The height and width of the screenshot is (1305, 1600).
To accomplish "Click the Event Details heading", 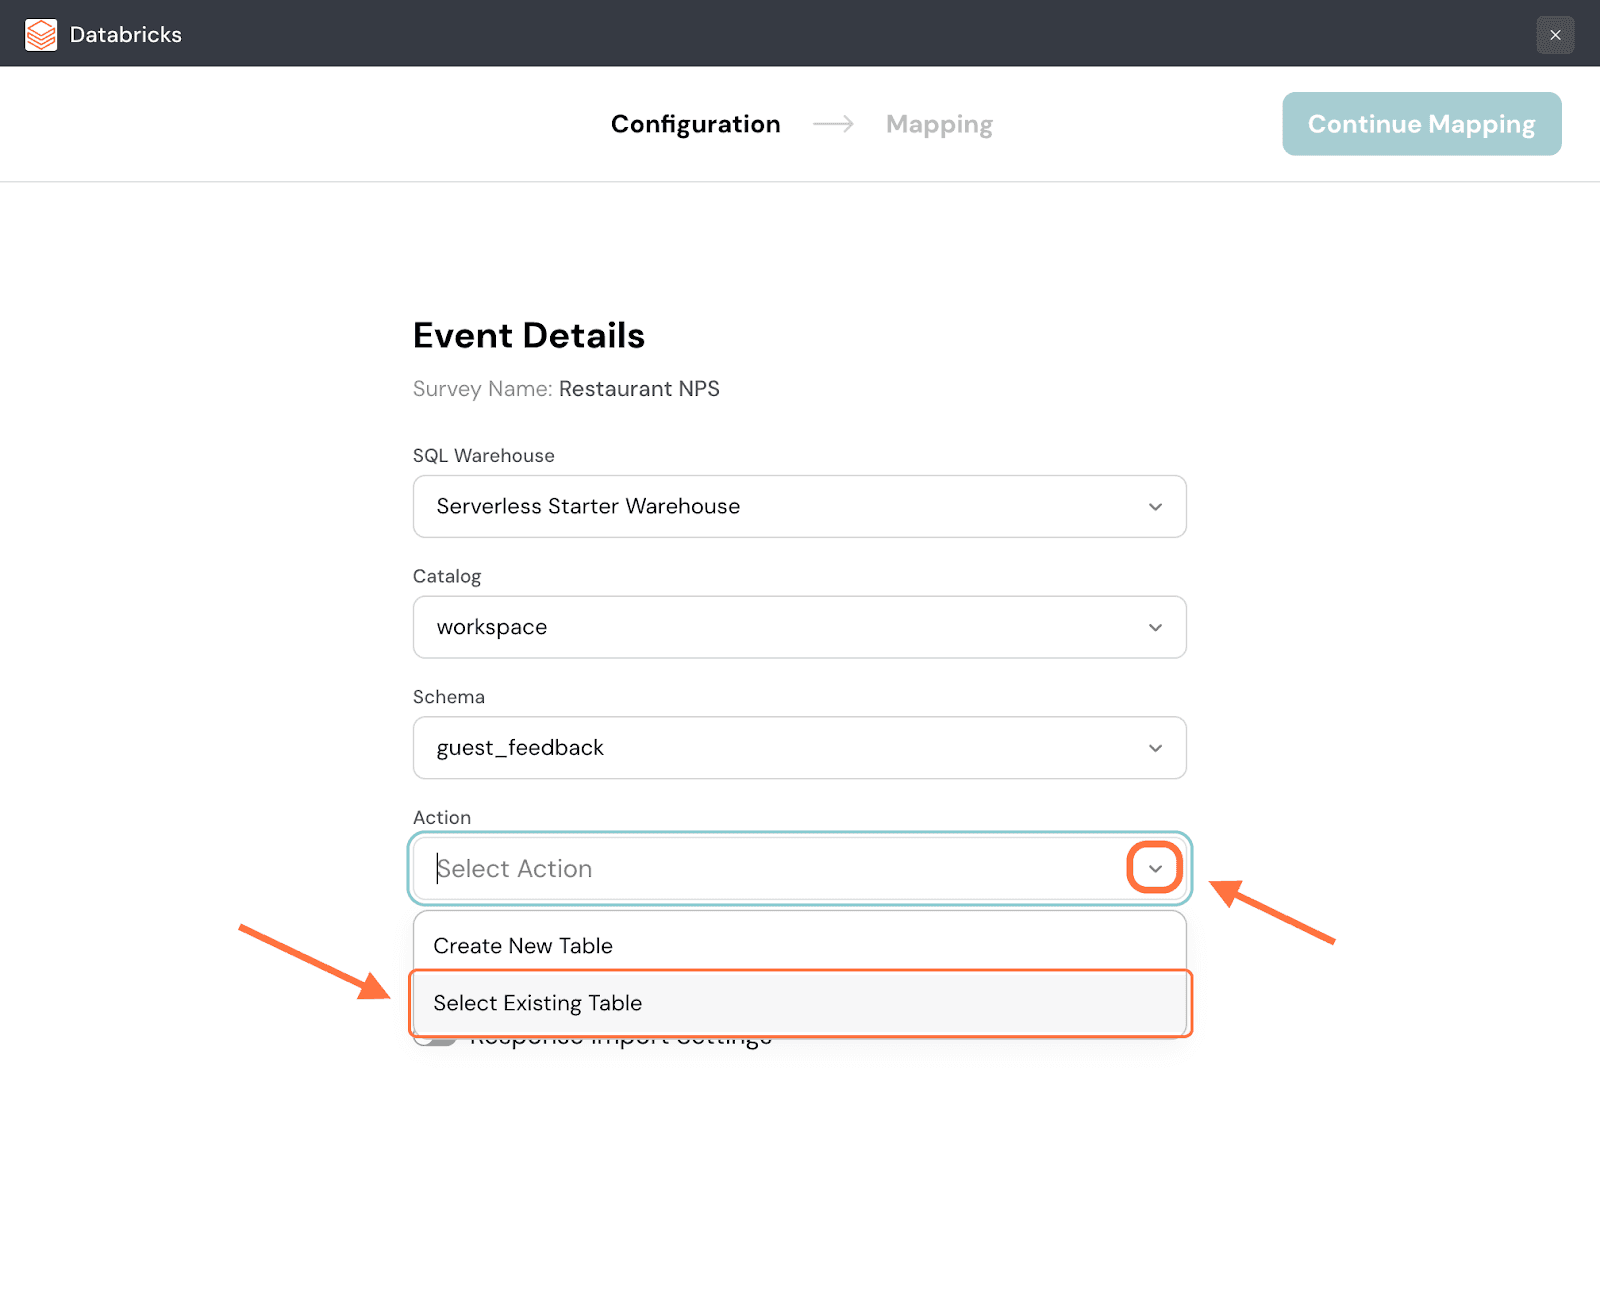I will click(x=529, y=336).
